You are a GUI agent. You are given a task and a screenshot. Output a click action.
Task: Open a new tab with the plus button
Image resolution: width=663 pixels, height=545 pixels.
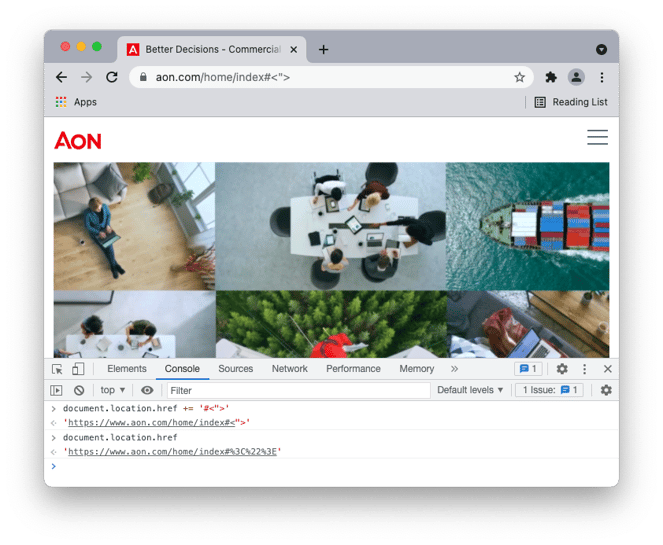pos(323,49)
